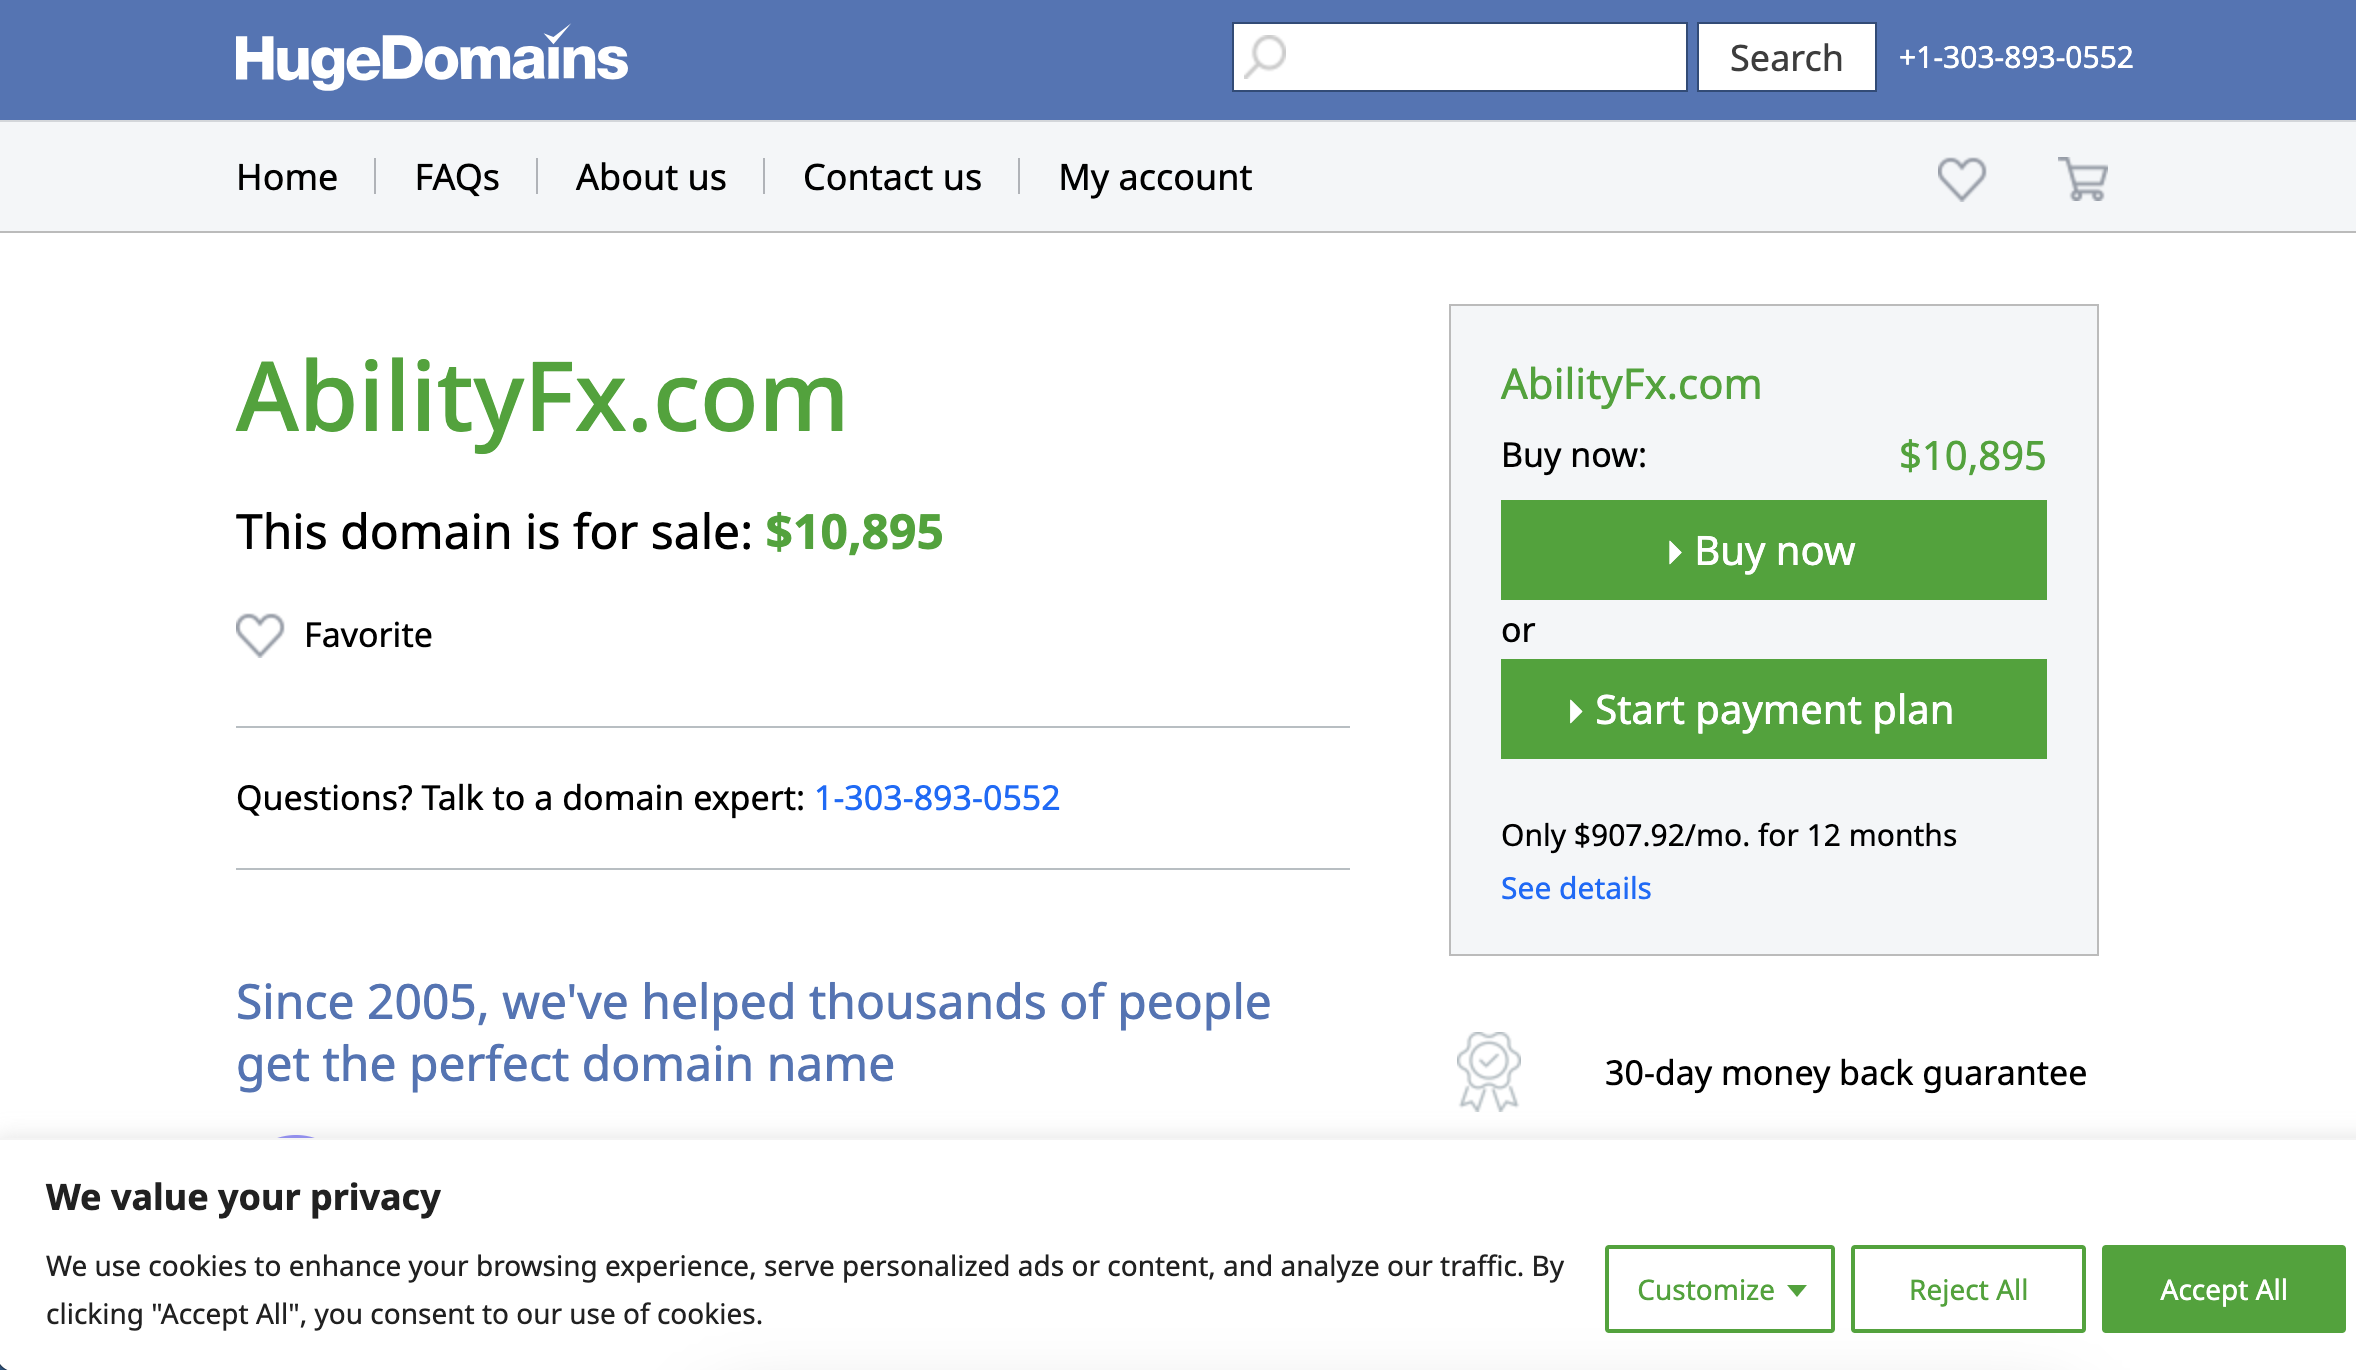Click the HugeDomains logo
The image size is (2356, 1370).
point(432,57)
